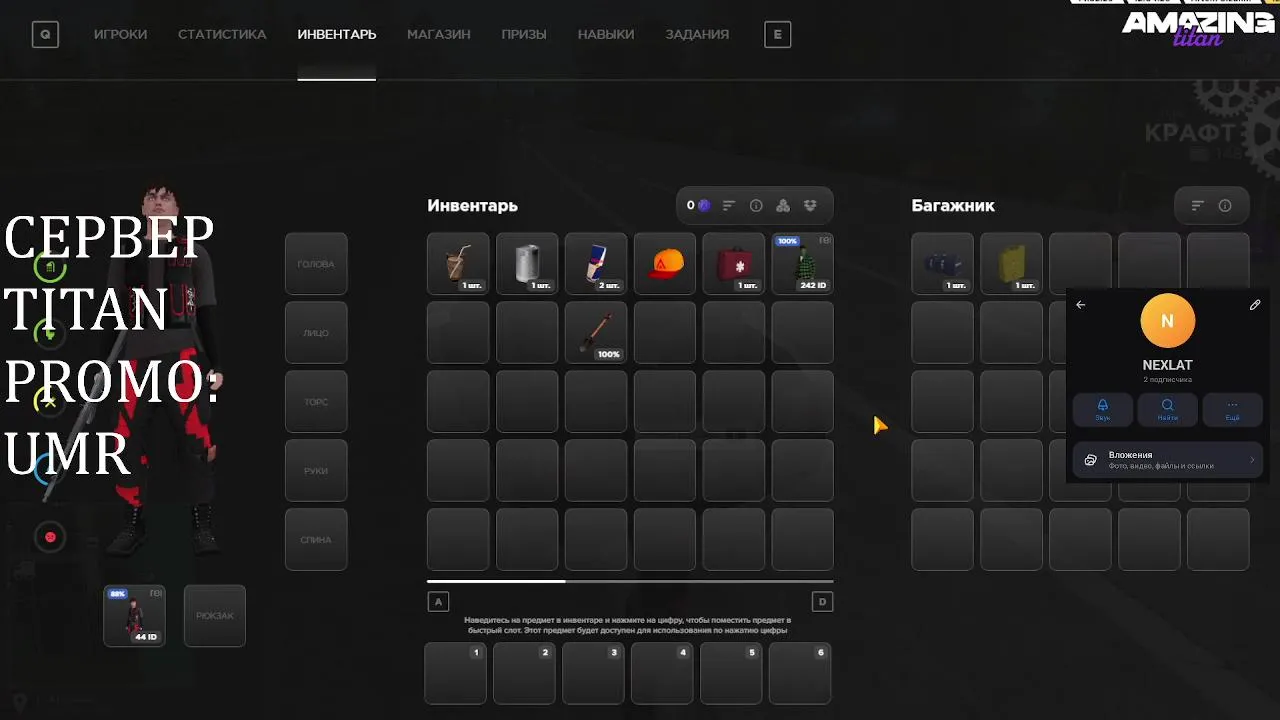Viewport: 1280px width, 720px height.
Task: Select the orange cap item
Action: tap(665, 264)
